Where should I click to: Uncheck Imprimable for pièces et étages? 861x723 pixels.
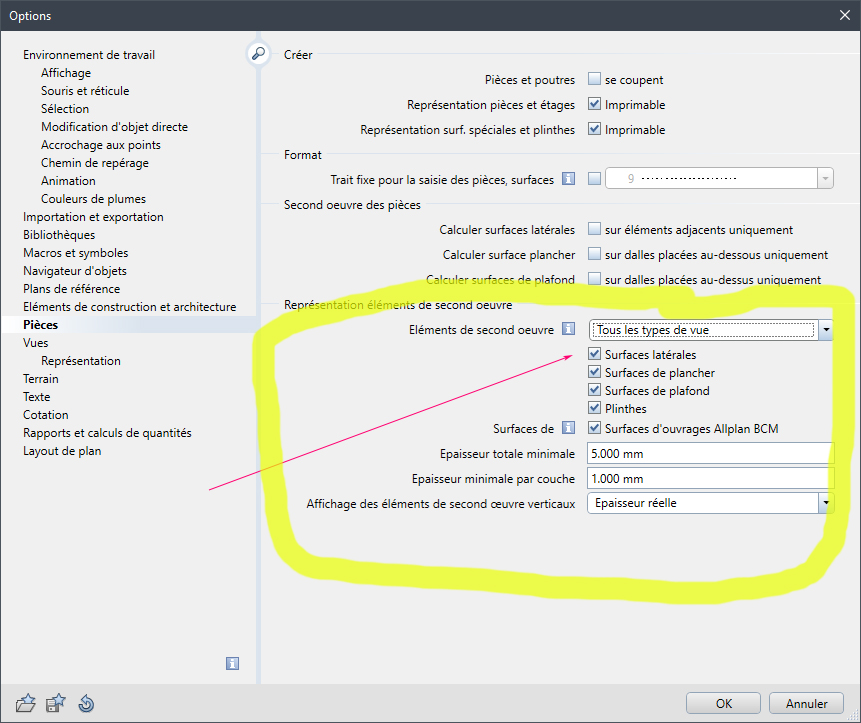594,104
